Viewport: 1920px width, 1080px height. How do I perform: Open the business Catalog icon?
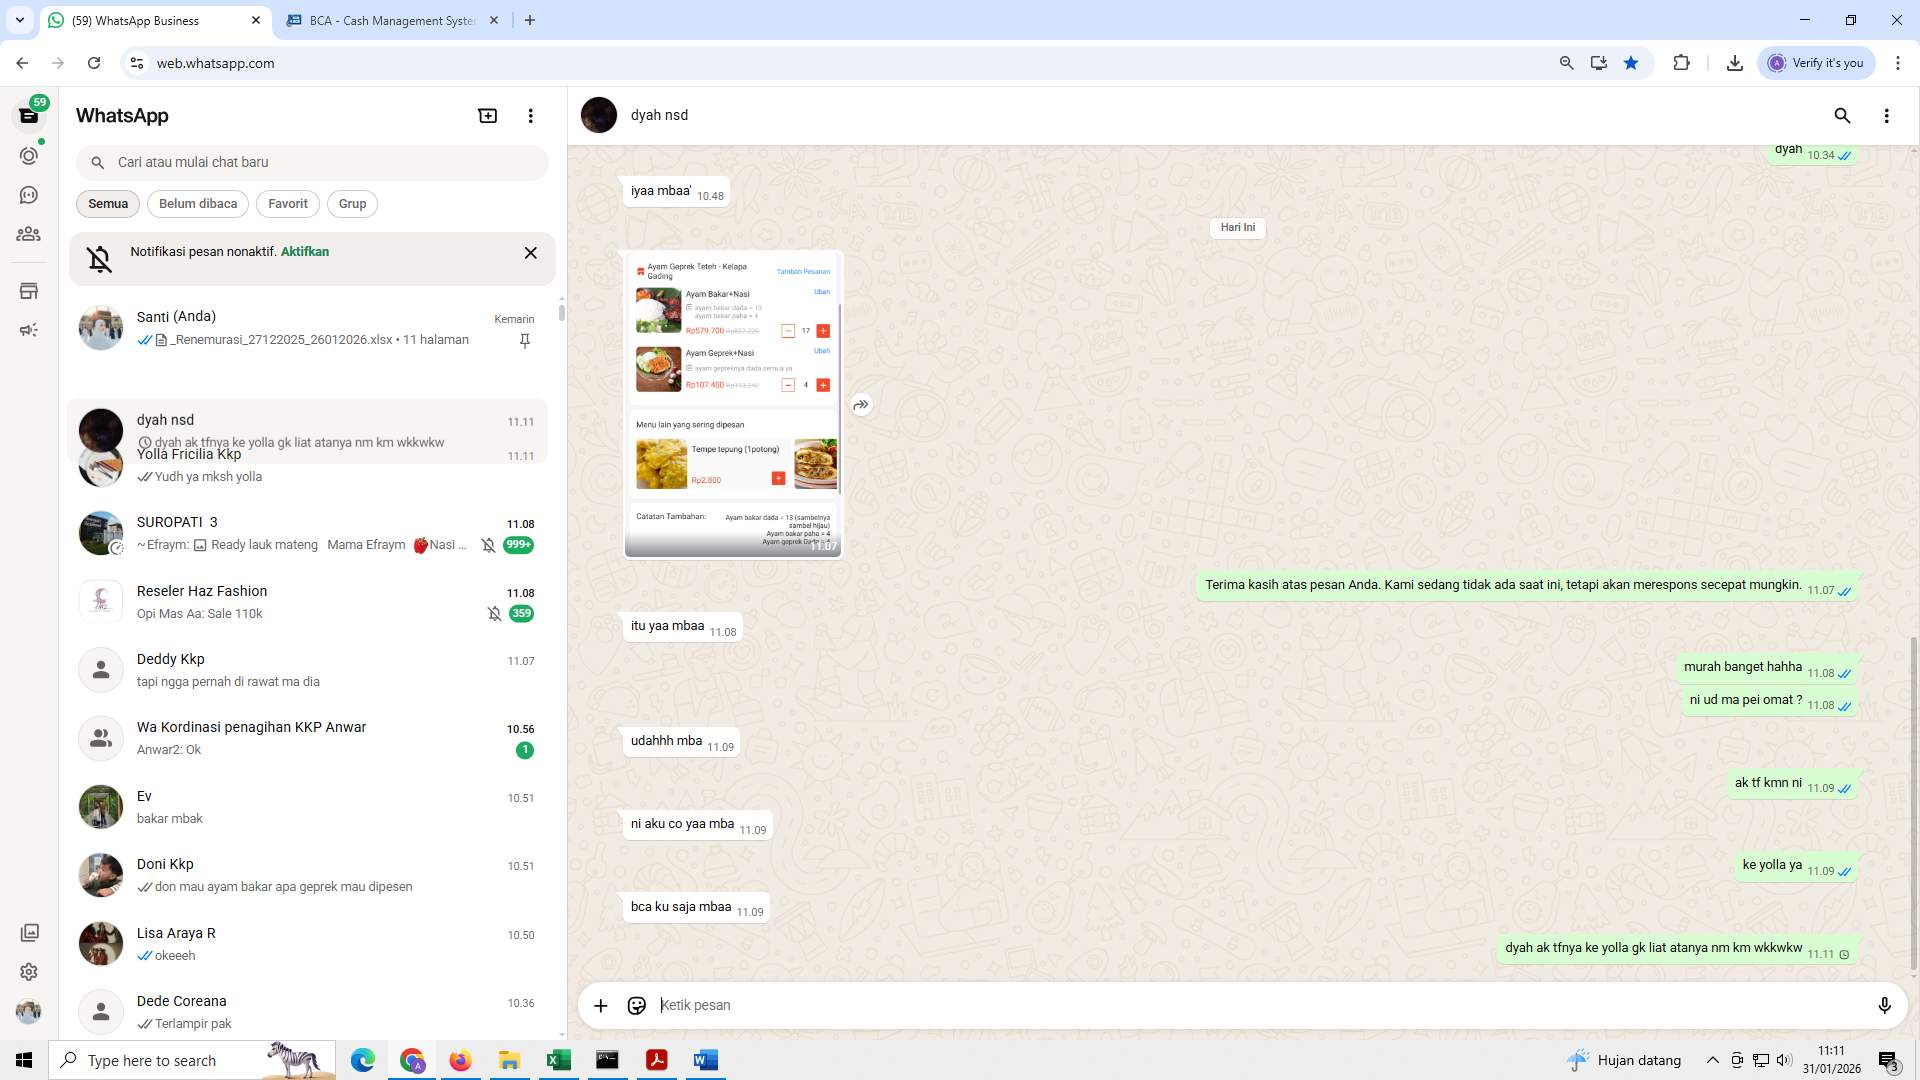(29, 291)
